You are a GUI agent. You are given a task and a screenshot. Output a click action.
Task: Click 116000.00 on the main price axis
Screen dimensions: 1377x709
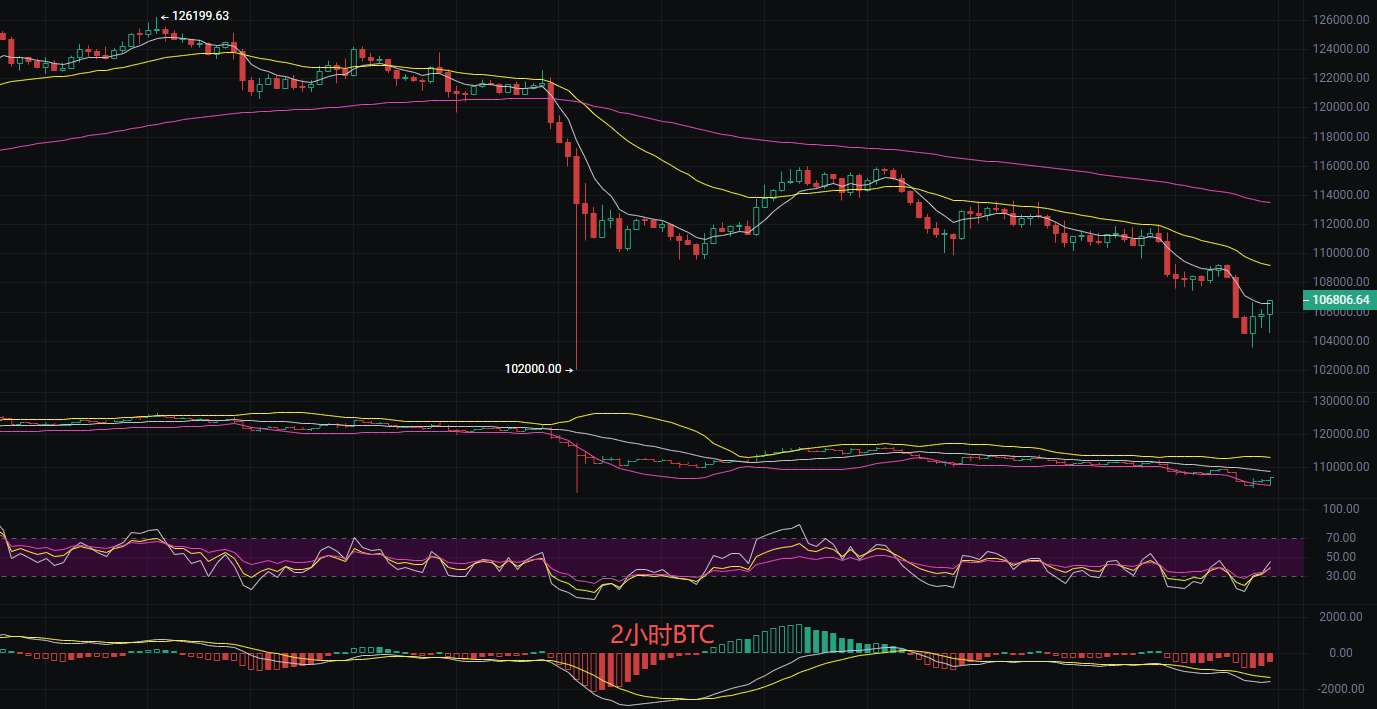click(1339, 166)
